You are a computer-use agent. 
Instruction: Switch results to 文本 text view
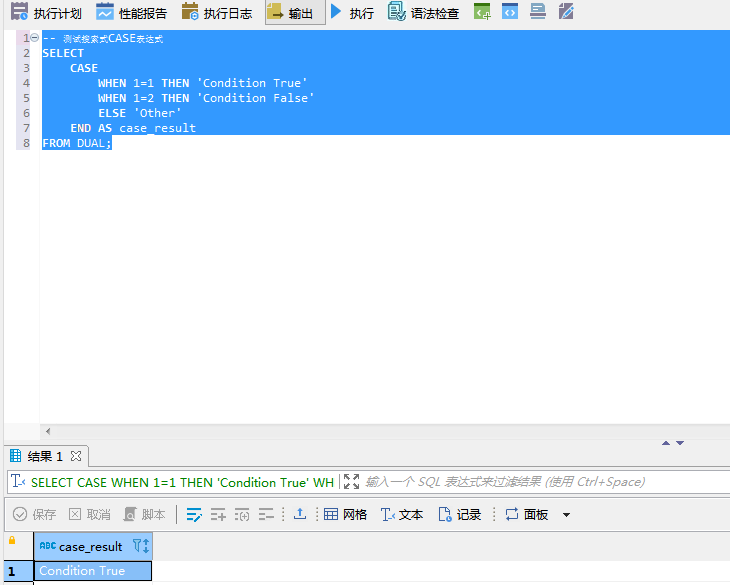(x=402, y=514)
